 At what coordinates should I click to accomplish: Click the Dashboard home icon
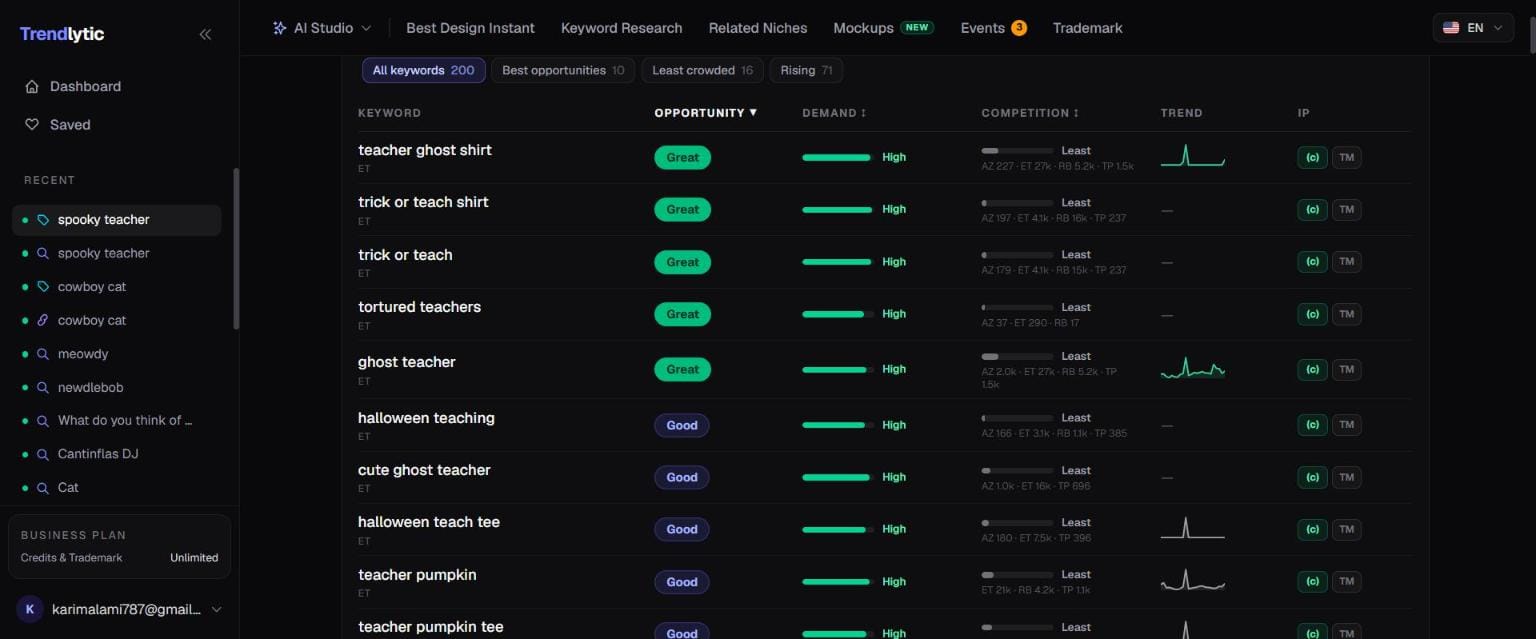click(x=32, y=86)
